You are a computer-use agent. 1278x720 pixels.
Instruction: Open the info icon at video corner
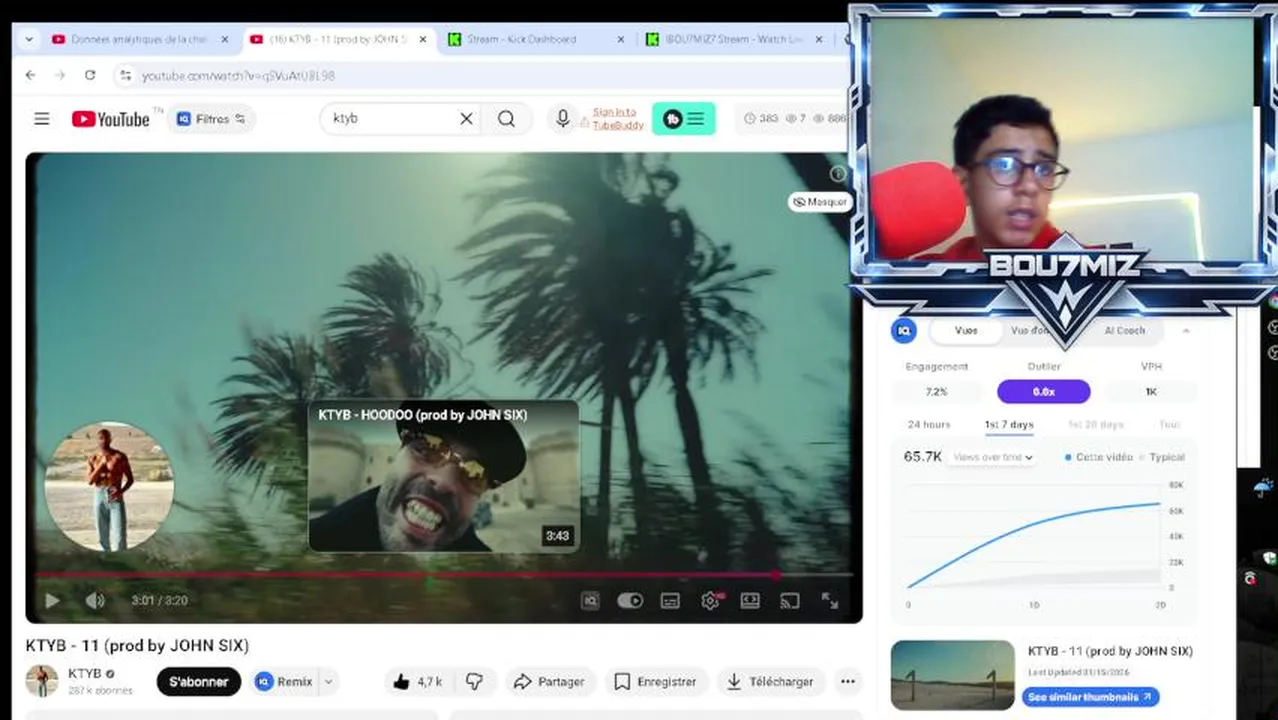838,174
